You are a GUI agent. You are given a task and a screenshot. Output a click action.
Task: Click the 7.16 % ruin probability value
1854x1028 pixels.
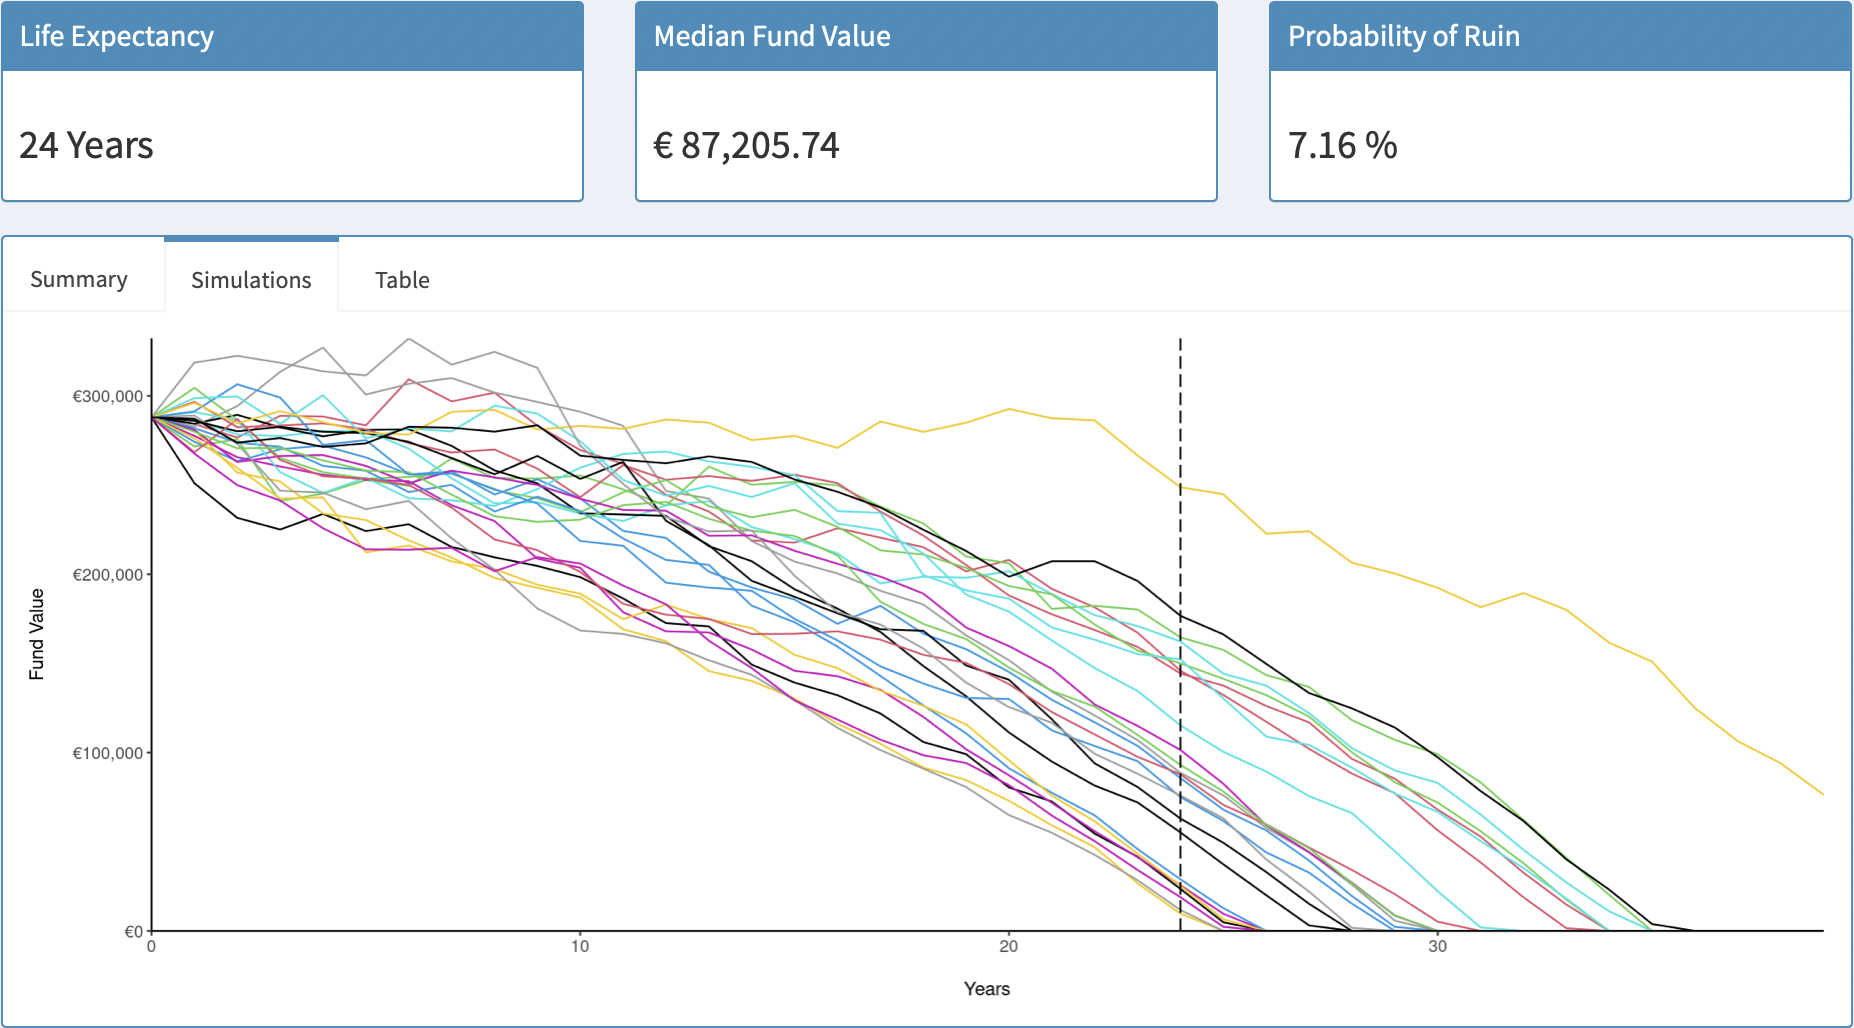pos(1342,146)
